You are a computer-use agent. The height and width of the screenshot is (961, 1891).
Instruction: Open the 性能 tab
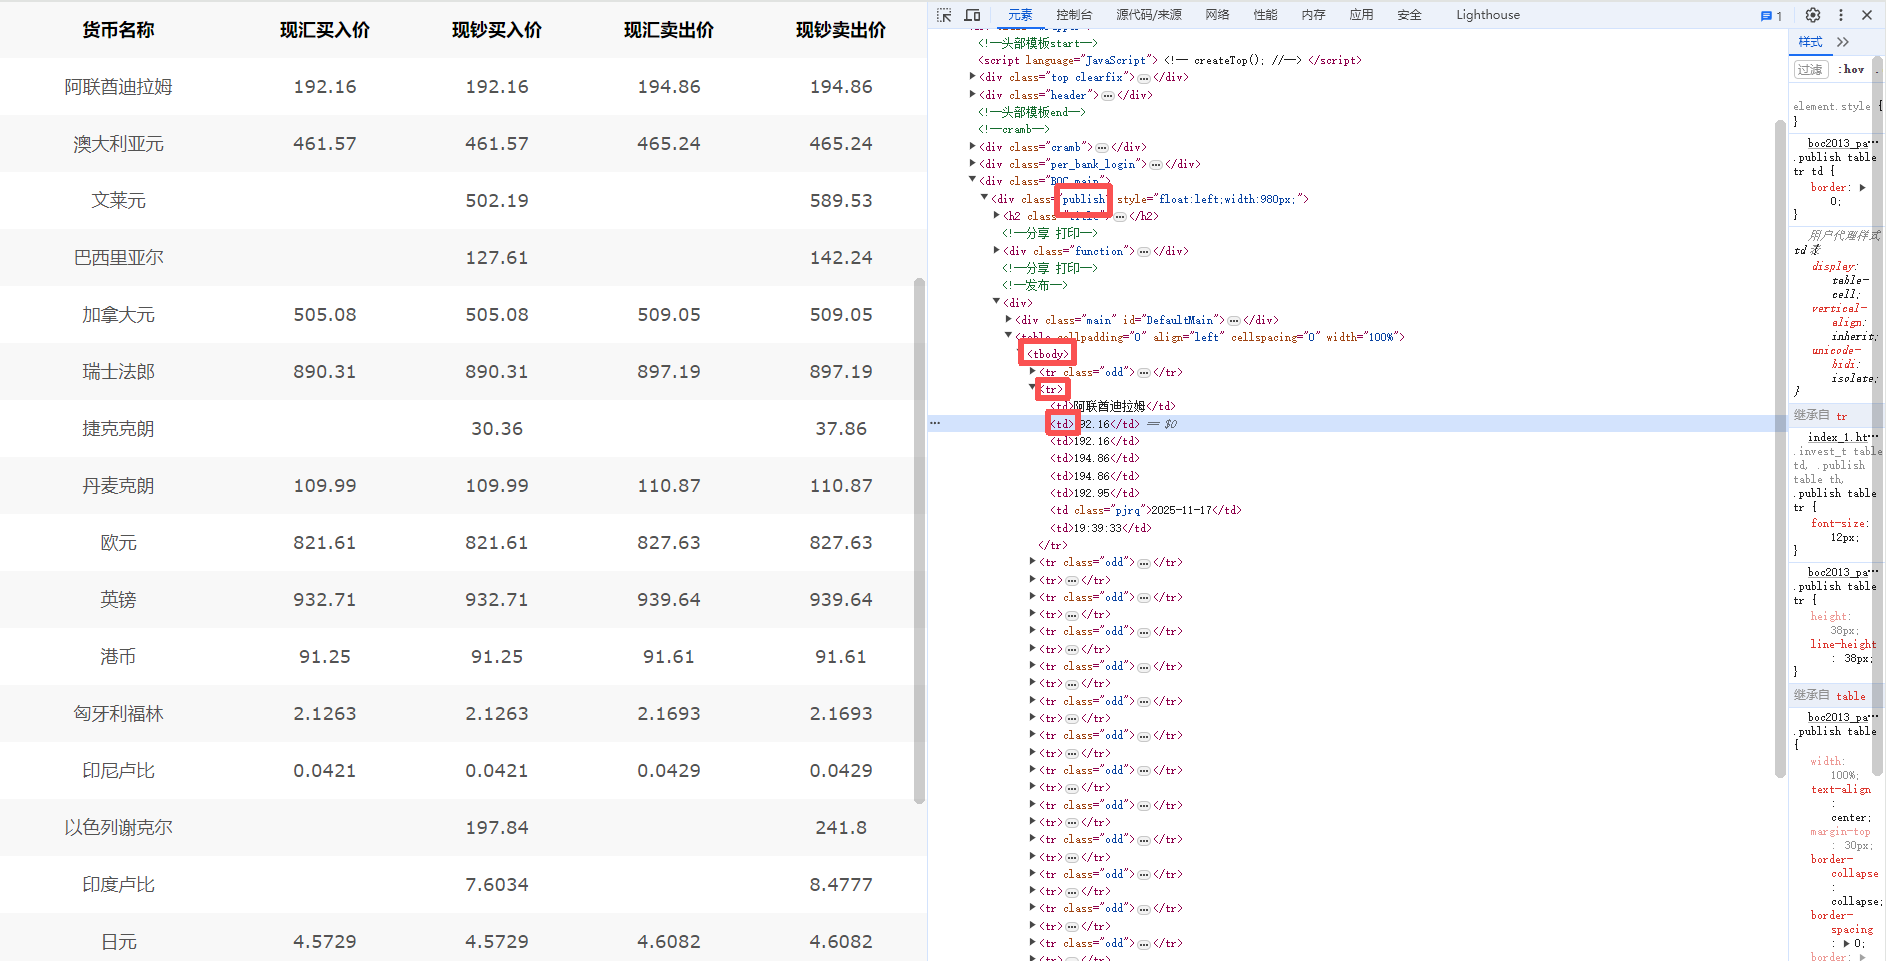coord(1265,15)
